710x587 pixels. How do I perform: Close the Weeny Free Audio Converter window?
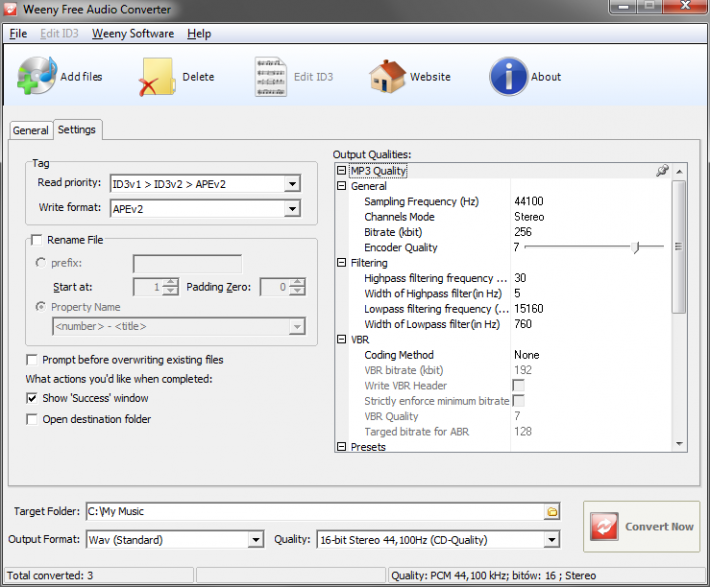[x=685, y=6]
